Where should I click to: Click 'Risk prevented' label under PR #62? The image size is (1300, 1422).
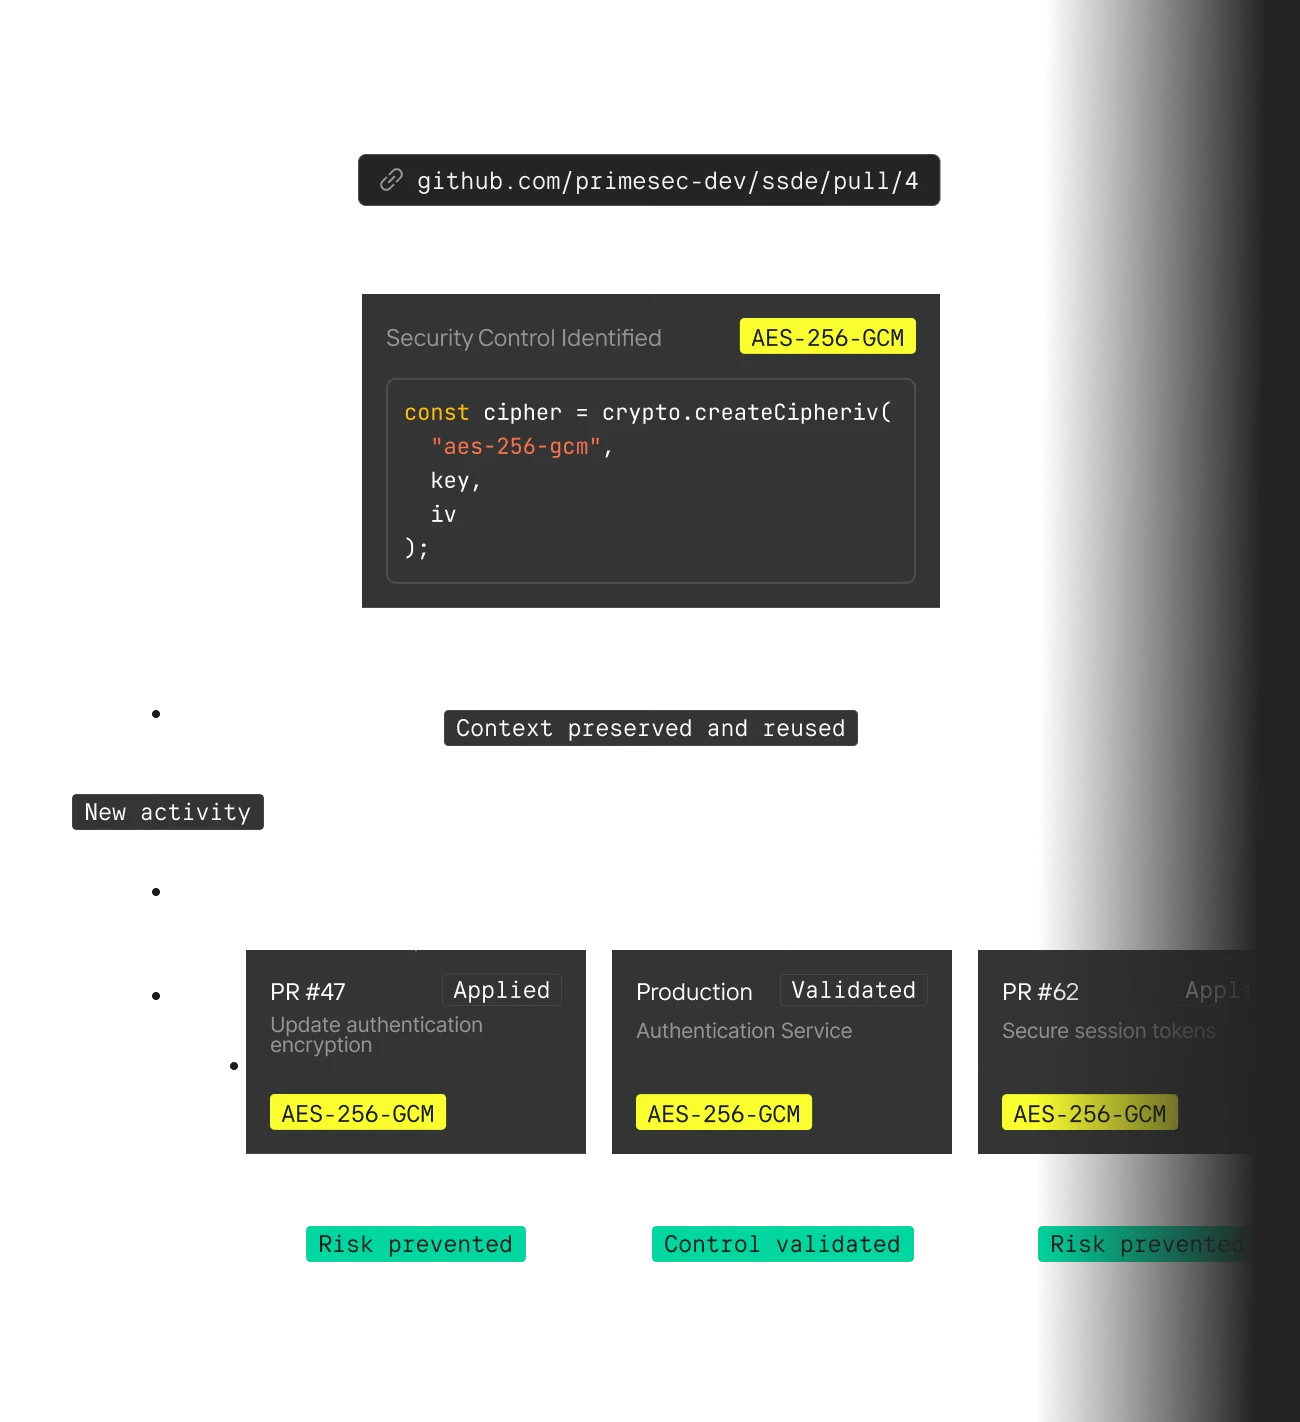(1147, 1244)
